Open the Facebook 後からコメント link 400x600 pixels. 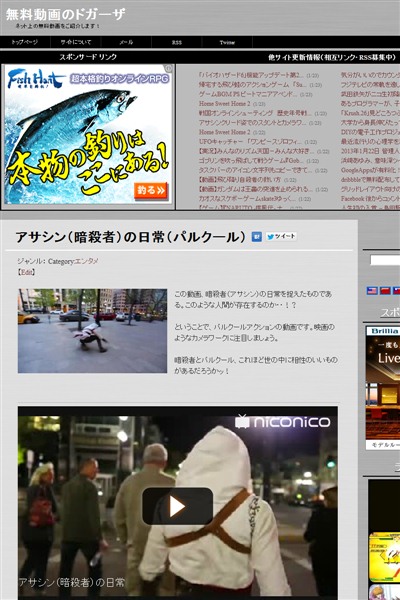(x=370, y=199)
